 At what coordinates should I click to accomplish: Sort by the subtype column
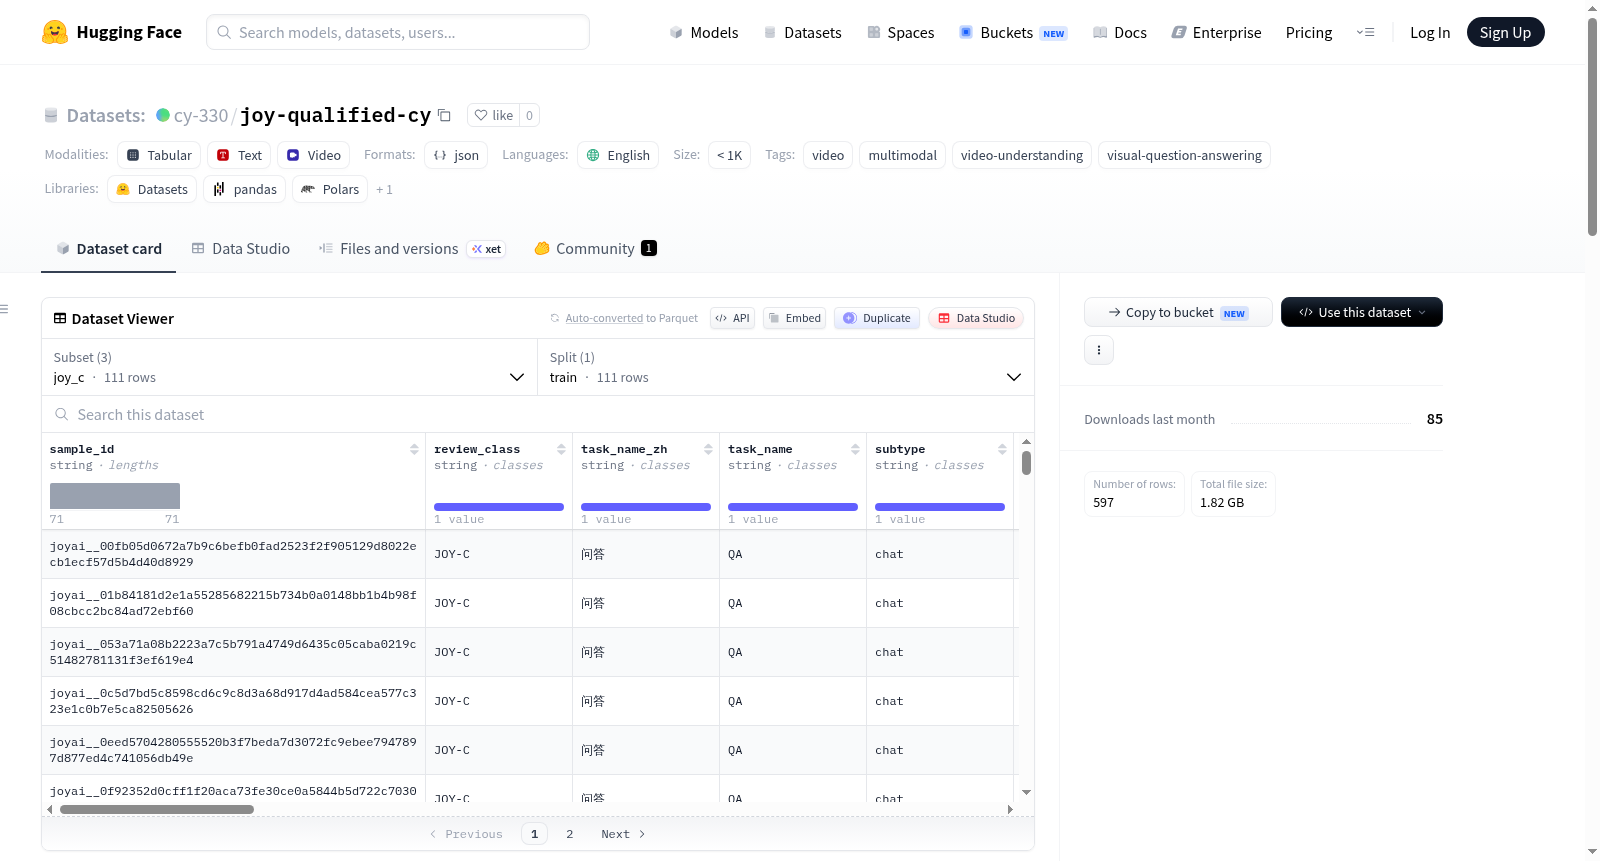click(x=1002, y=450)
